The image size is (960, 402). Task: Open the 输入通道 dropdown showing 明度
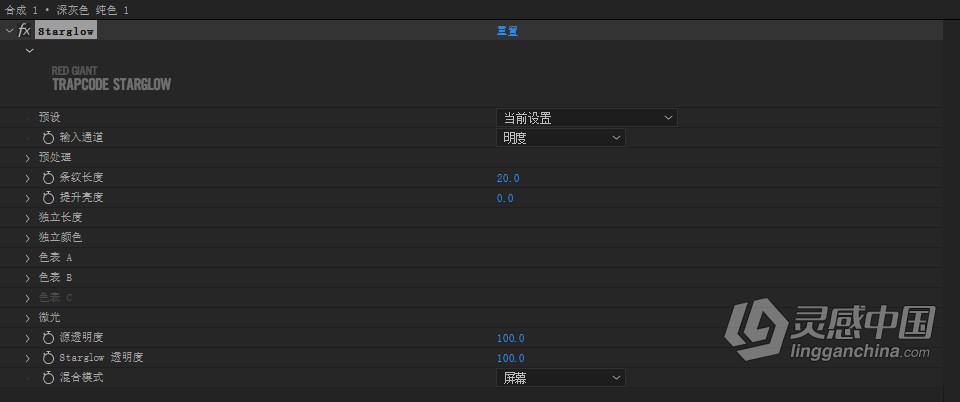560,138
